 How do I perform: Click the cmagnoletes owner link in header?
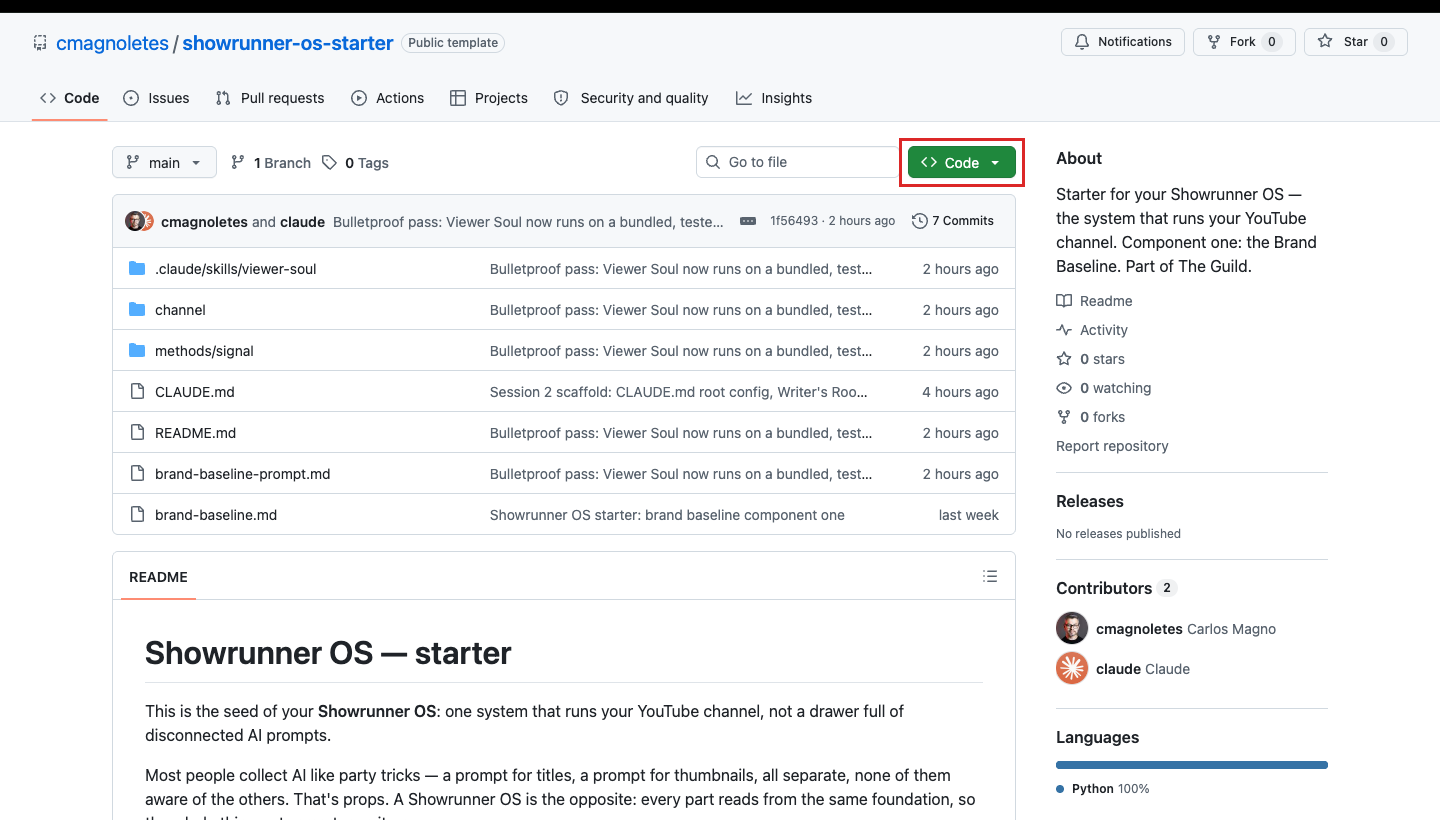[x=112, y=43]
